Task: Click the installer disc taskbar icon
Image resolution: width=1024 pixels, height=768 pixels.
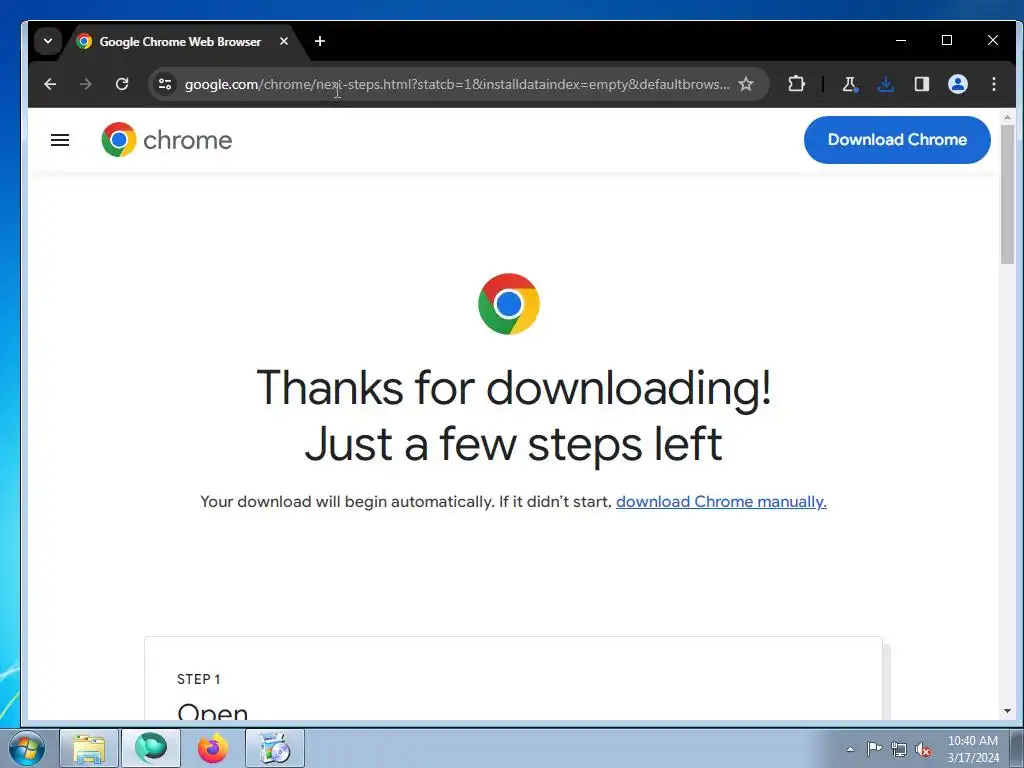Action: (x=275, y=748)
